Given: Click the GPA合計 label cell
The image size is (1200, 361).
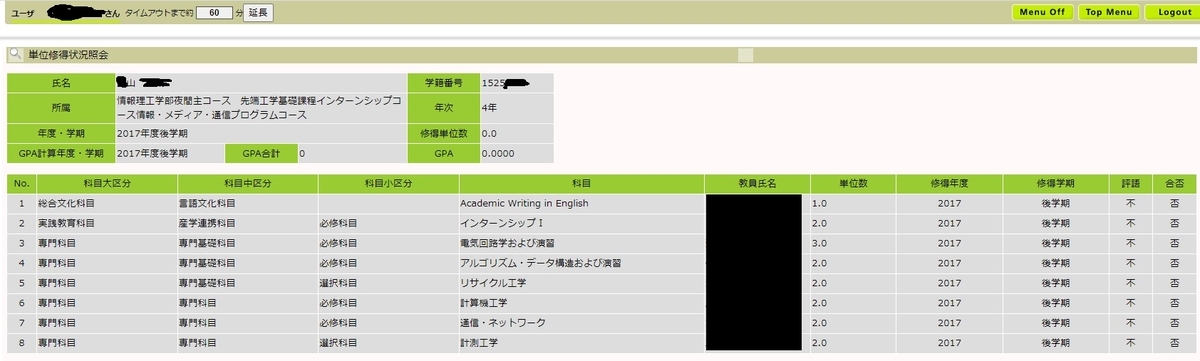Looking at the screenshot, I should (x=260, y=153).
